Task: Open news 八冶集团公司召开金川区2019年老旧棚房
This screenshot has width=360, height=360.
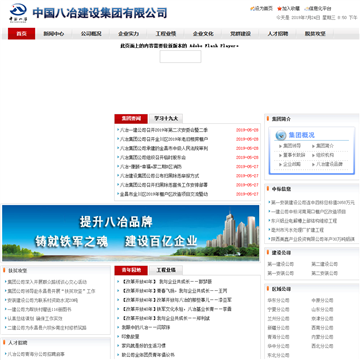Action: tap(164, 139)
